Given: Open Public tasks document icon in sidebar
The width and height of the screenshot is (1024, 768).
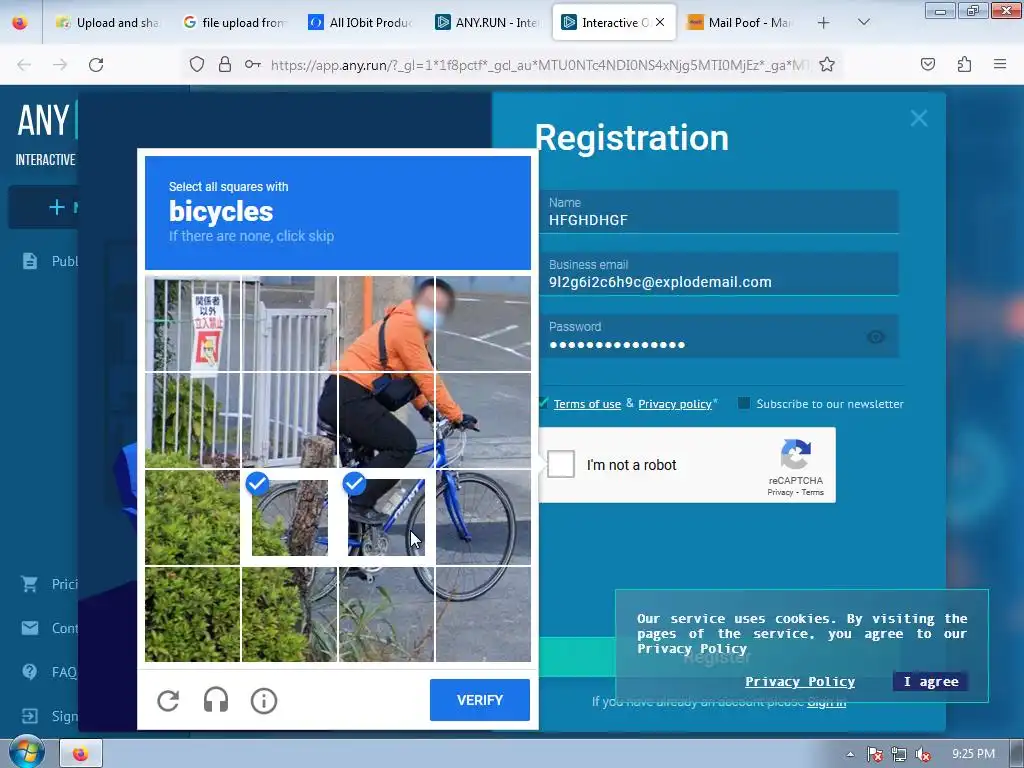Looking at the screenshot, I should click(30, 261).
